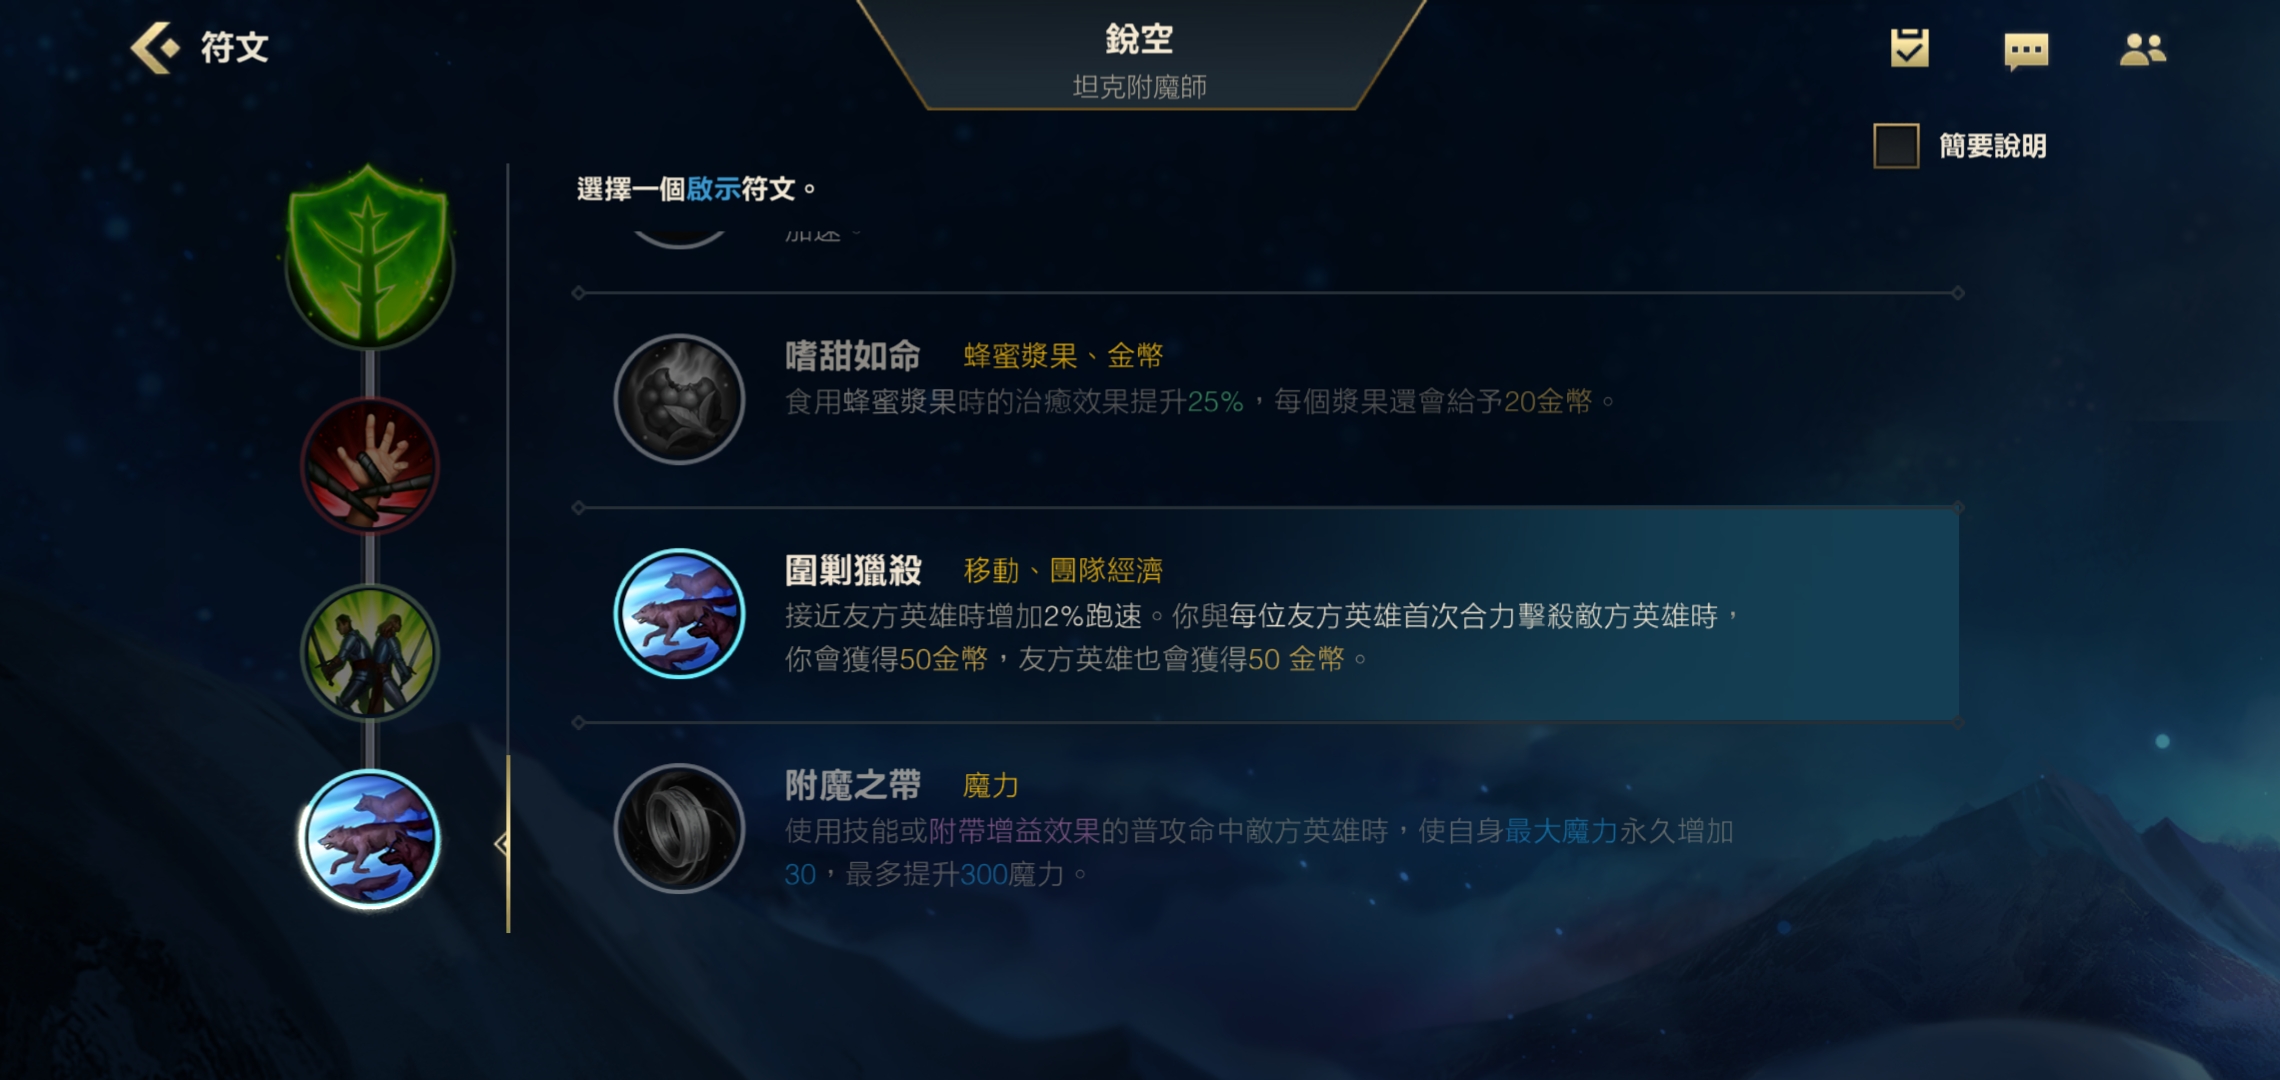Select the 圍剿獵殺 rune description row

[x=1267, y=614]
